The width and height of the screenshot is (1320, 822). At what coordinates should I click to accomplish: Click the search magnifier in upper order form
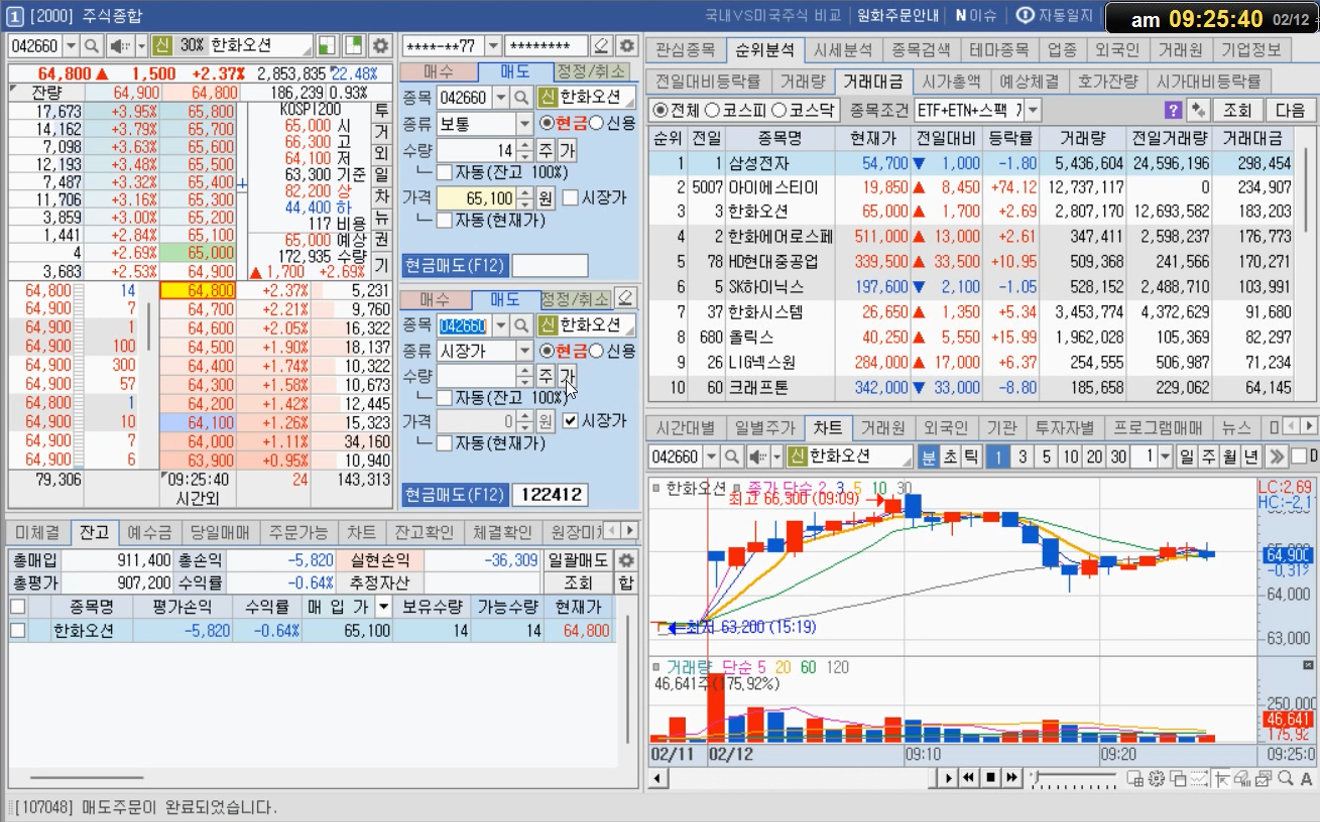pyautogui.click(x=521, y=97)
